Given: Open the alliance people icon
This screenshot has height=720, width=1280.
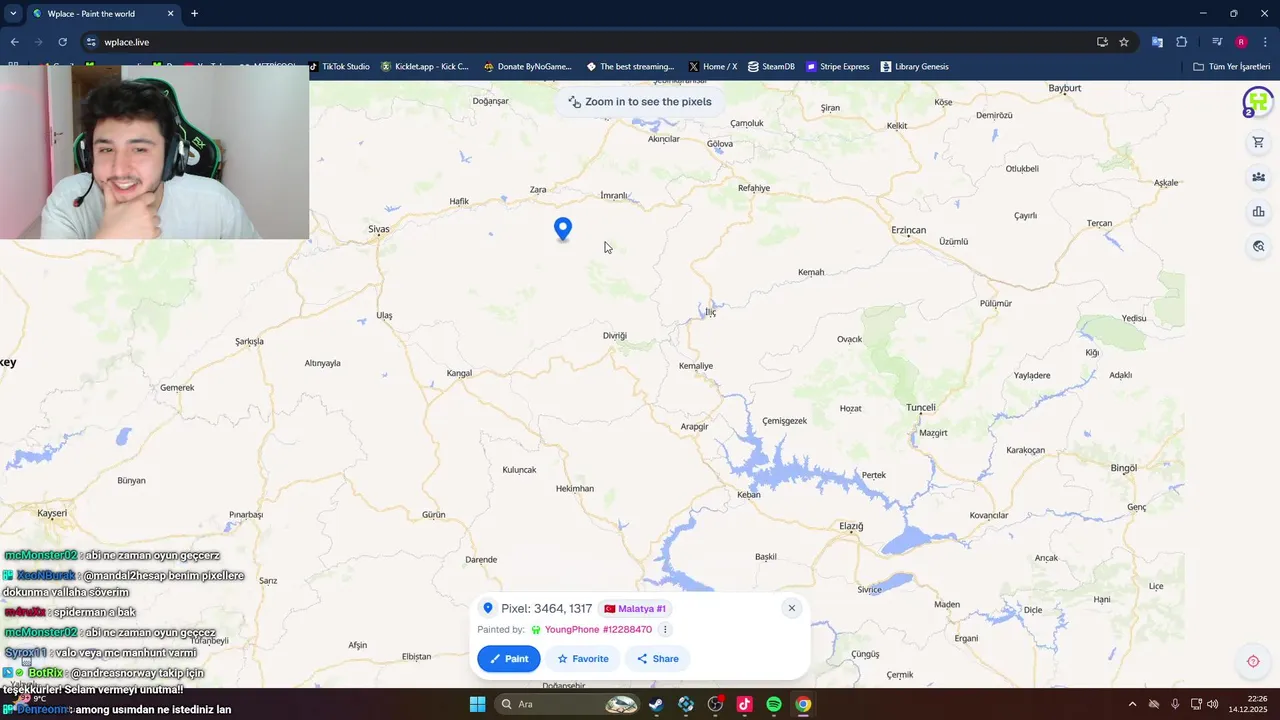Looking at the screenshot, I should pyautogui.click(x=1258, y=177).
